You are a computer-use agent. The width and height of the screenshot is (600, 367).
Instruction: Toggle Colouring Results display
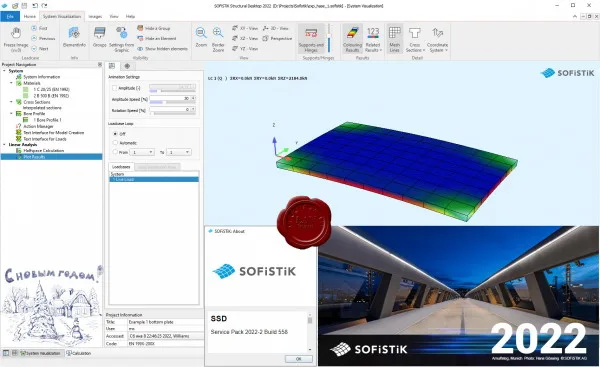(352, 39)
